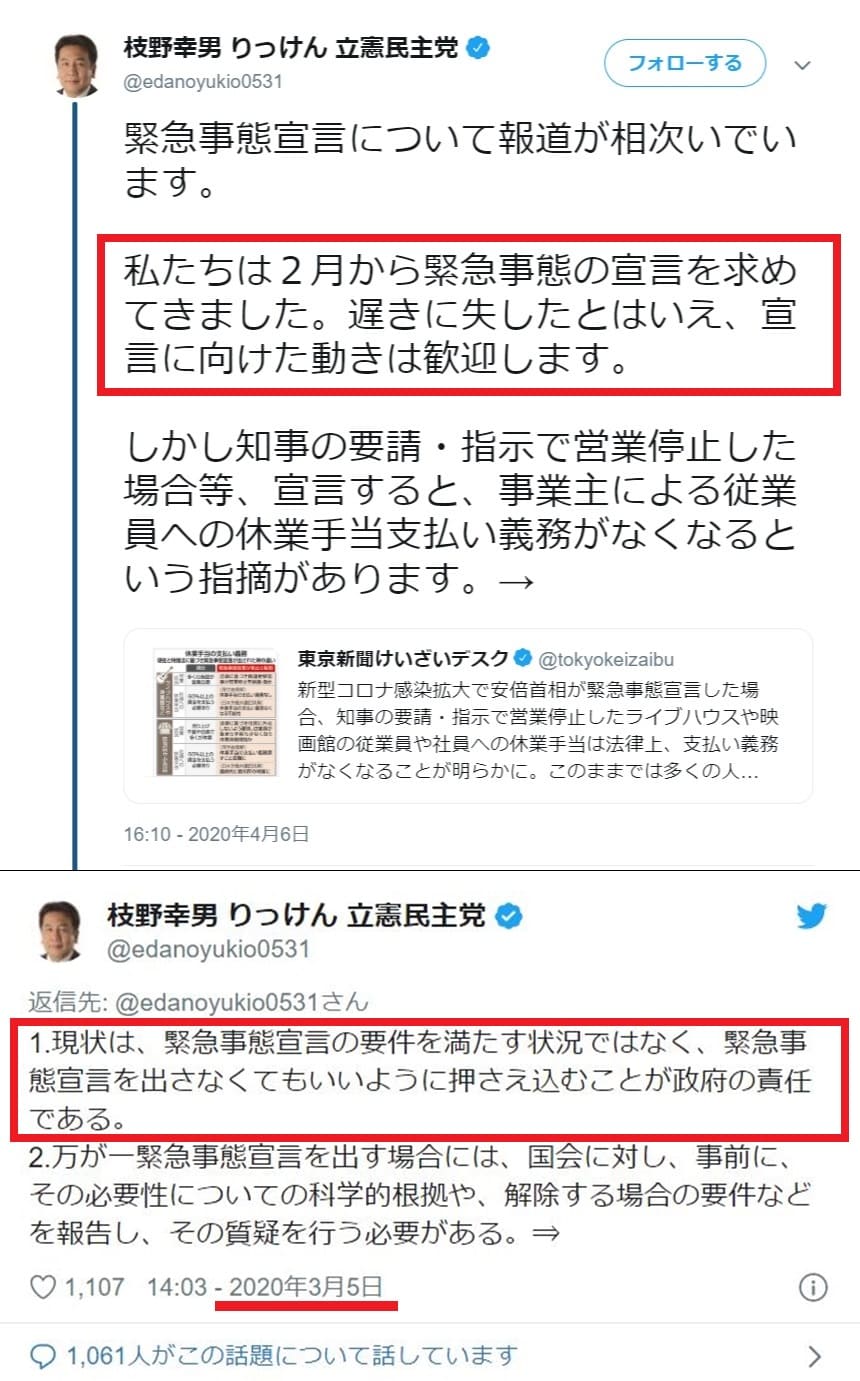Open the chevron menu beside follow button

click(802, 65)
